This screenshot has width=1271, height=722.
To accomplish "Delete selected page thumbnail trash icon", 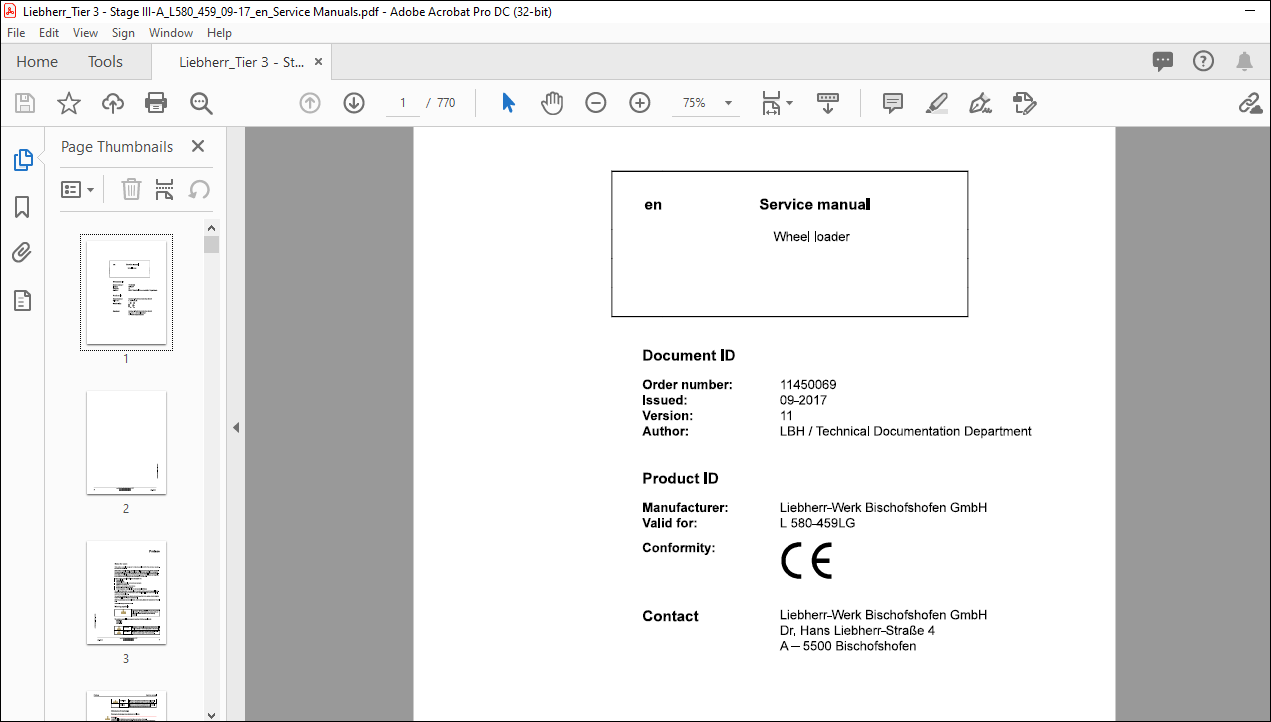I will (131, 189).
